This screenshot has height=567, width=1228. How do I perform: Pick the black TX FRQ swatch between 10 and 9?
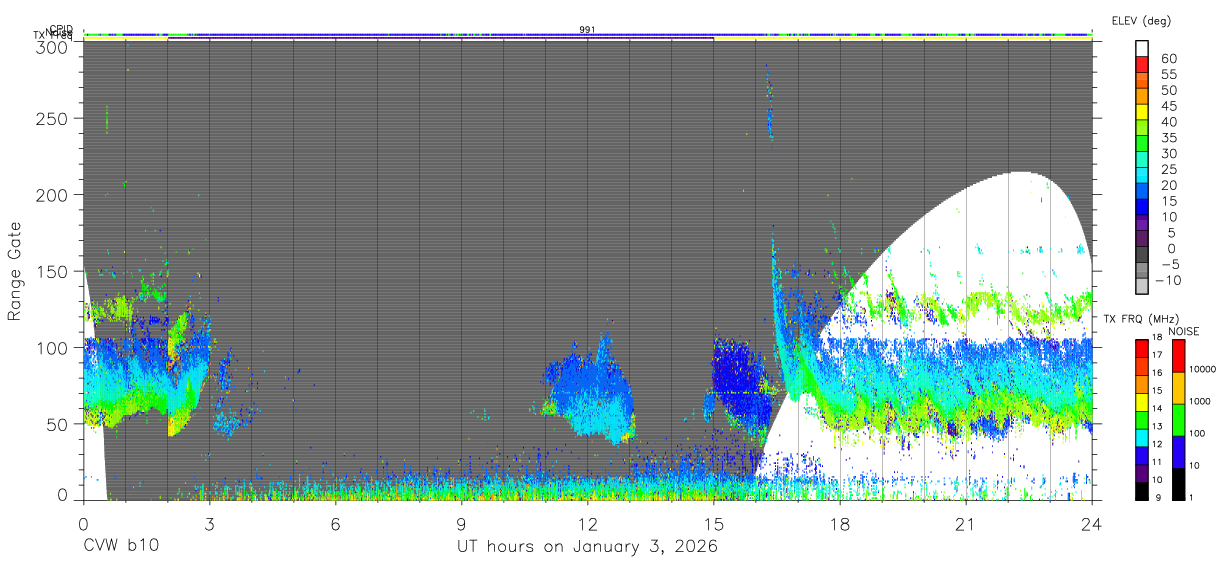[x=1142, y=490]
